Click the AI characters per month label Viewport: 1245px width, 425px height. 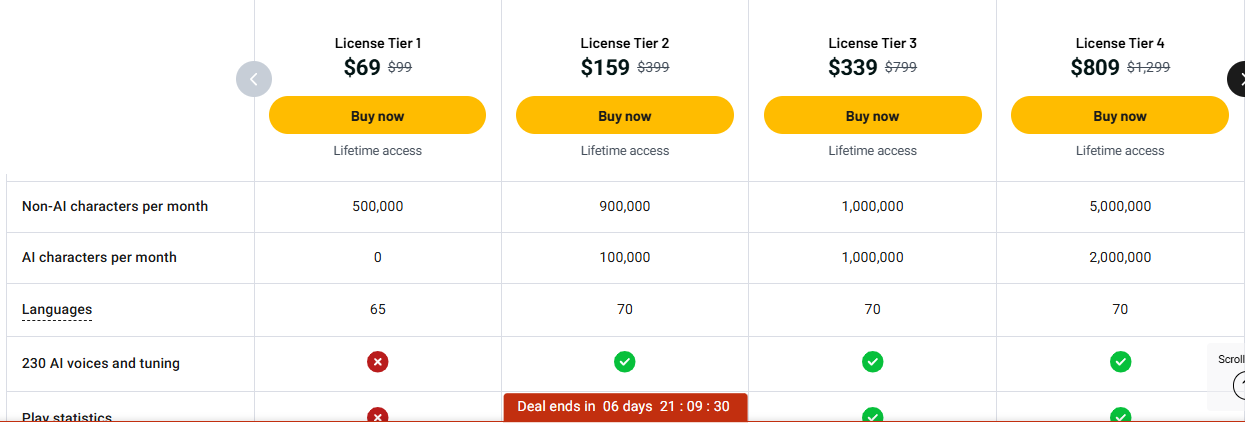point(99,258)
